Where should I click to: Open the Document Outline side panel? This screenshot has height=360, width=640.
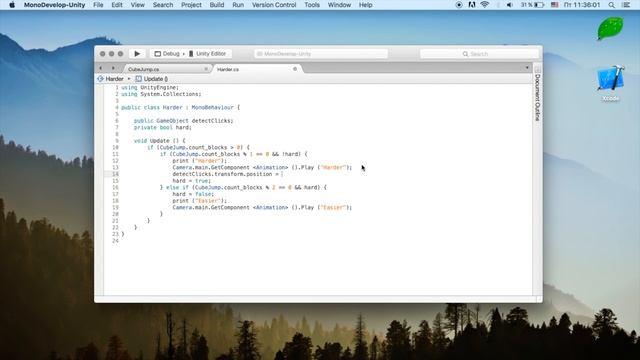click(538, 97)
